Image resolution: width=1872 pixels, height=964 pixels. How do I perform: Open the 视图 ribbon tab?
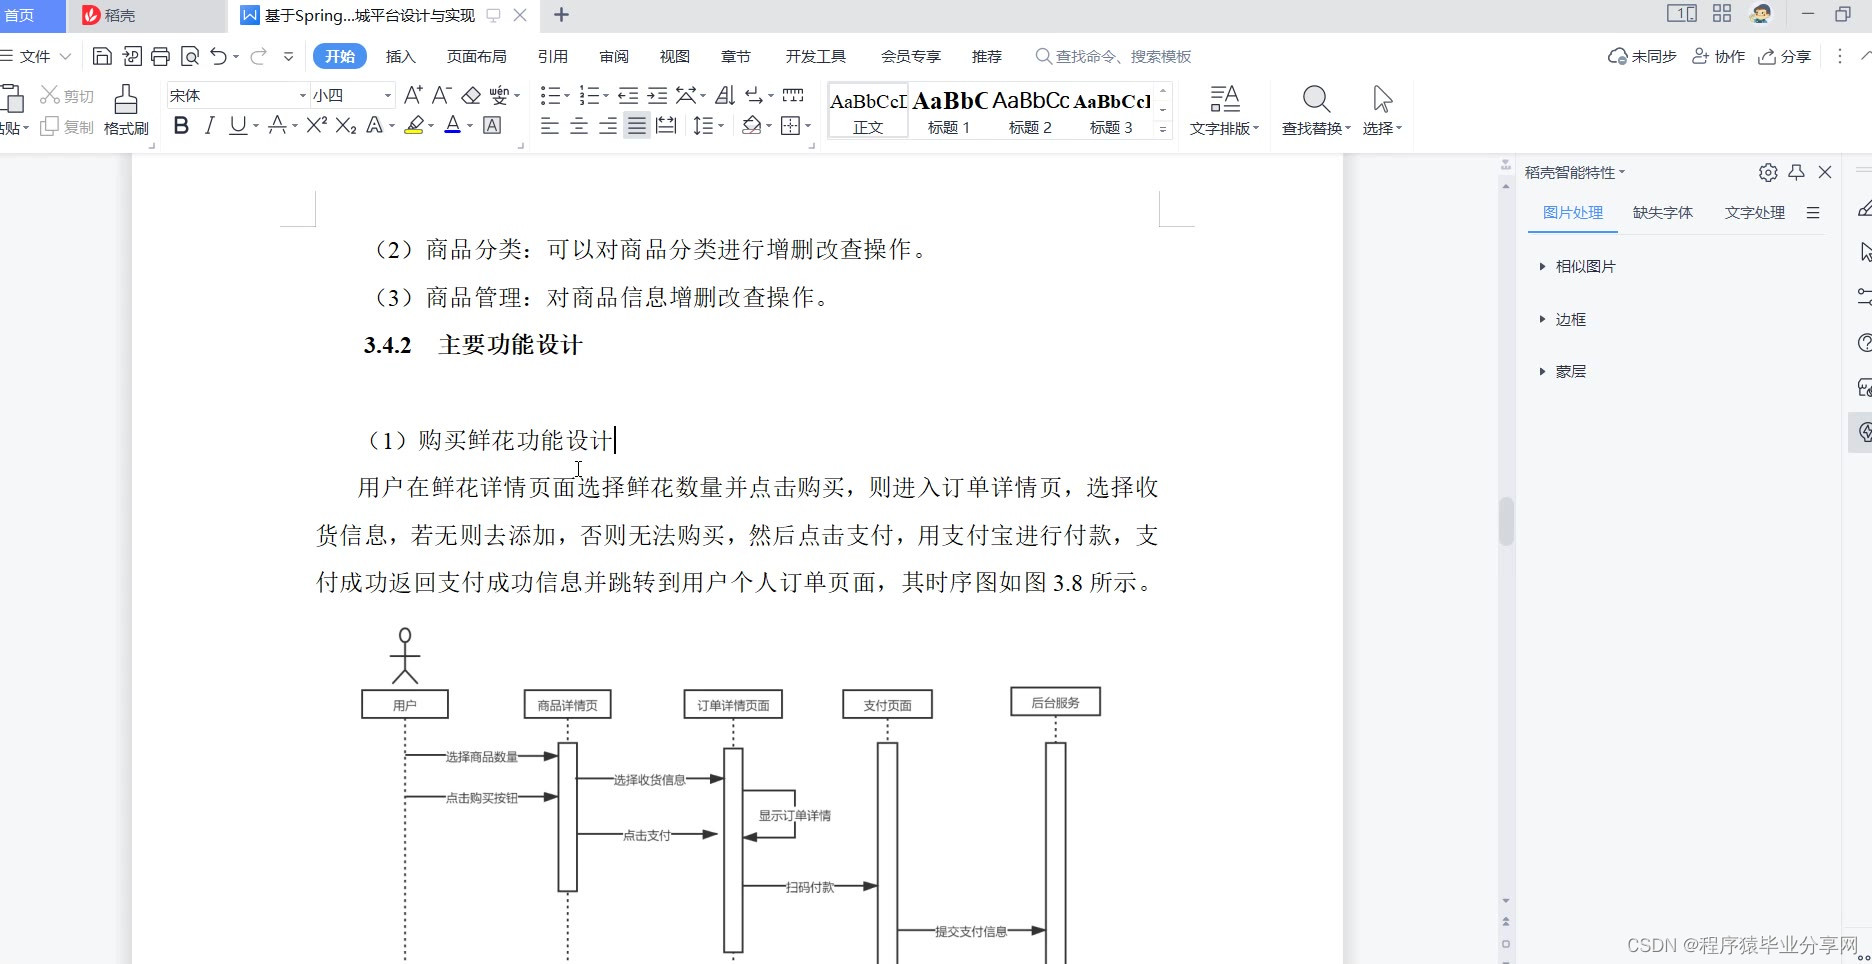pyautogui.click(x=675, y=56)
